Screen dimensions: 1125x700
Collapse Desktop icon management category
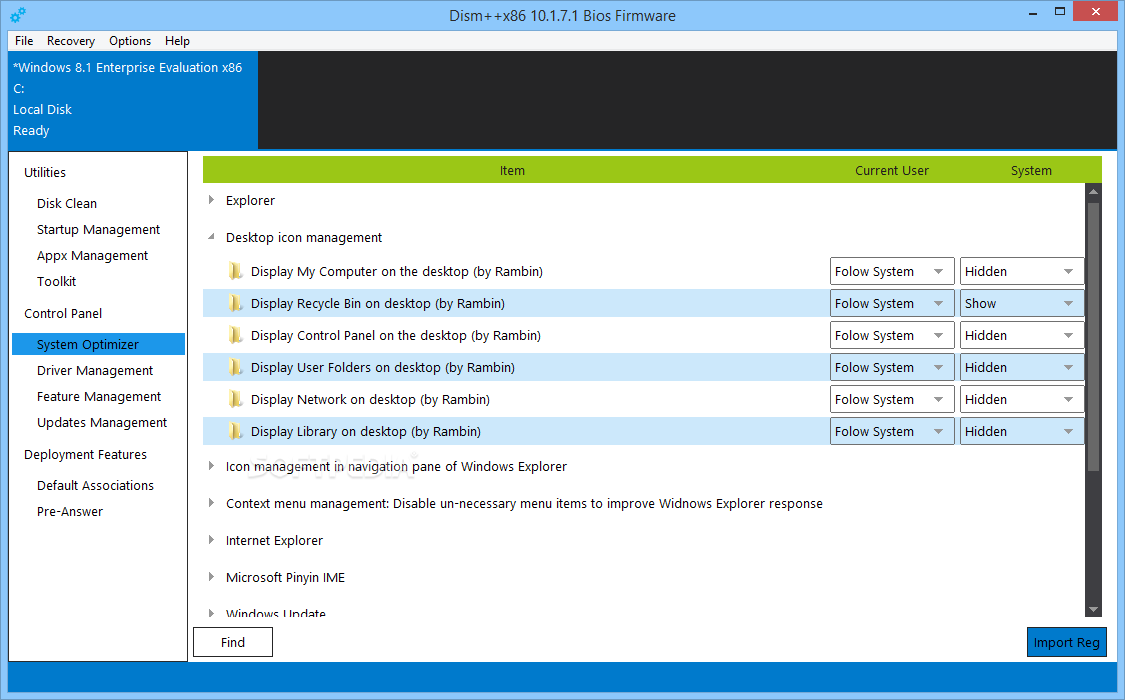[211, 237]
